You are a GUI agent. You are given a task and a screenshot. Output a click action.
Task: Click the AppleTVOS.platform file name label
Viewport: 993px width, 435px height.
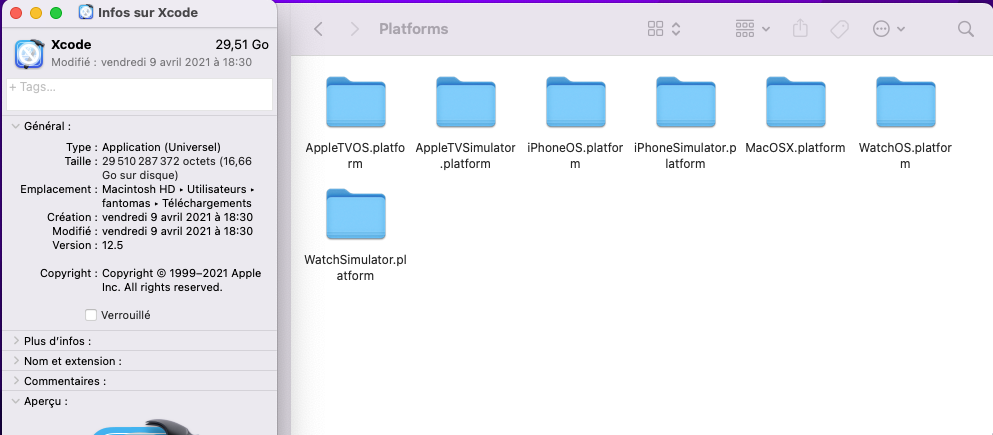click(355, 156)
